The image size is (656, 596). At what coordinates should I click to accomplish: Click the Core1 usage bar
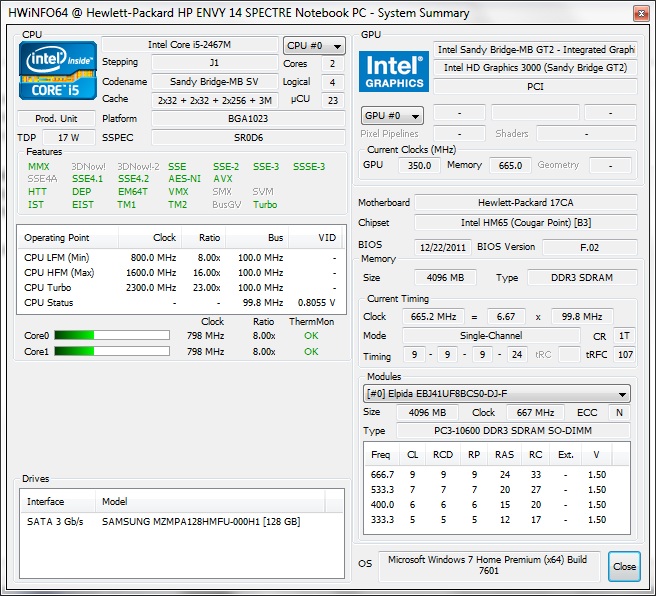(112, 351)
